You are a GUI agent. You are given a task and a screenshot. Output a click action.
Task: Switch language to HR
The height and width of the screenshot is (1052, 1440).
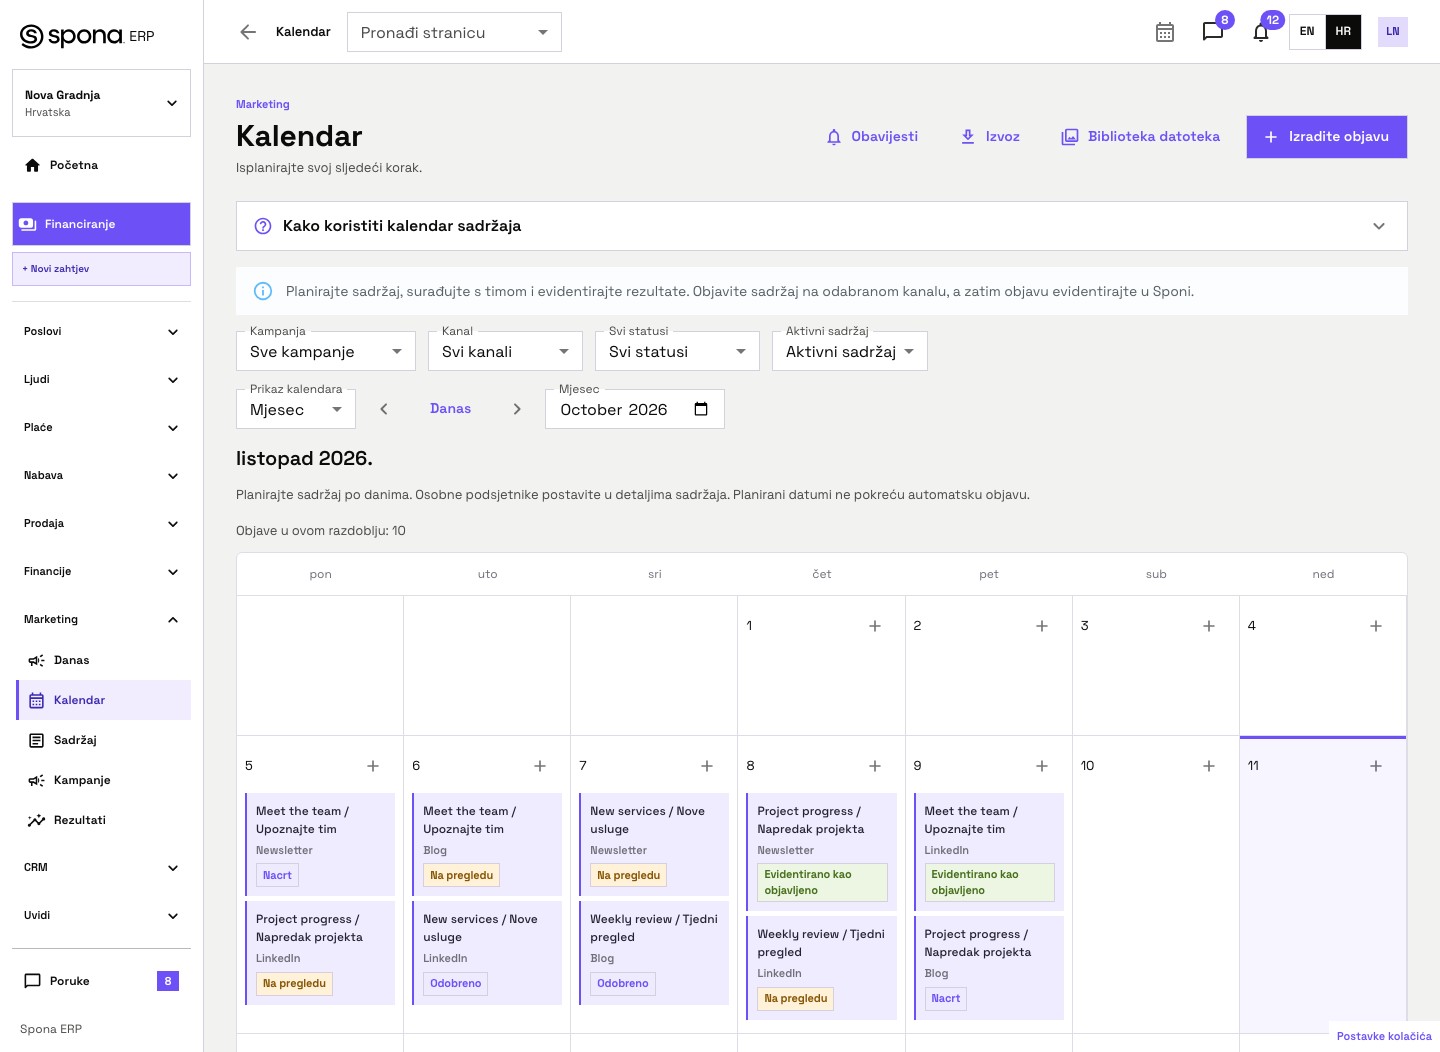1343,32
